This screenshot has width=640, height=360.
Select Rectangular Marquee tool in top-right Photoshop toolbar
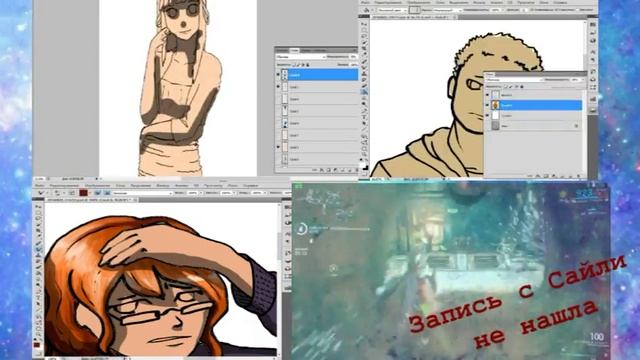[x=364, y=30]
